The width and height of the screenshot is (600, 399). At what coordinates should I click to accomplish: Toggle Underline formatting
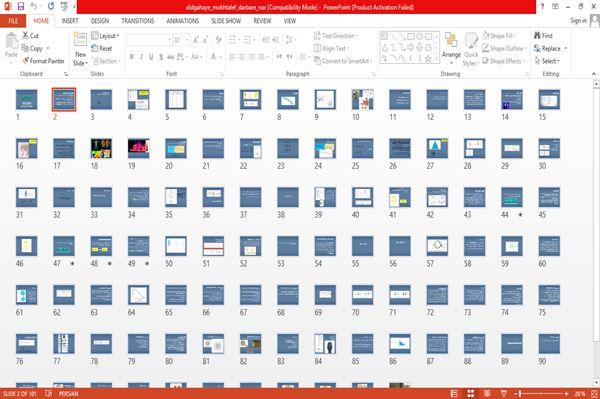point(151,57)
